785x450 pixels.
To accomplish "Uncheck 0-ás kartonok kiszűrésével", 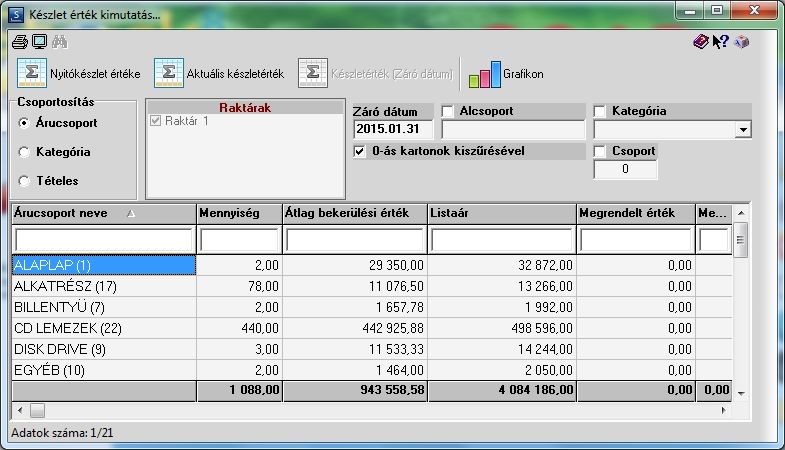I will coord(359,151).
